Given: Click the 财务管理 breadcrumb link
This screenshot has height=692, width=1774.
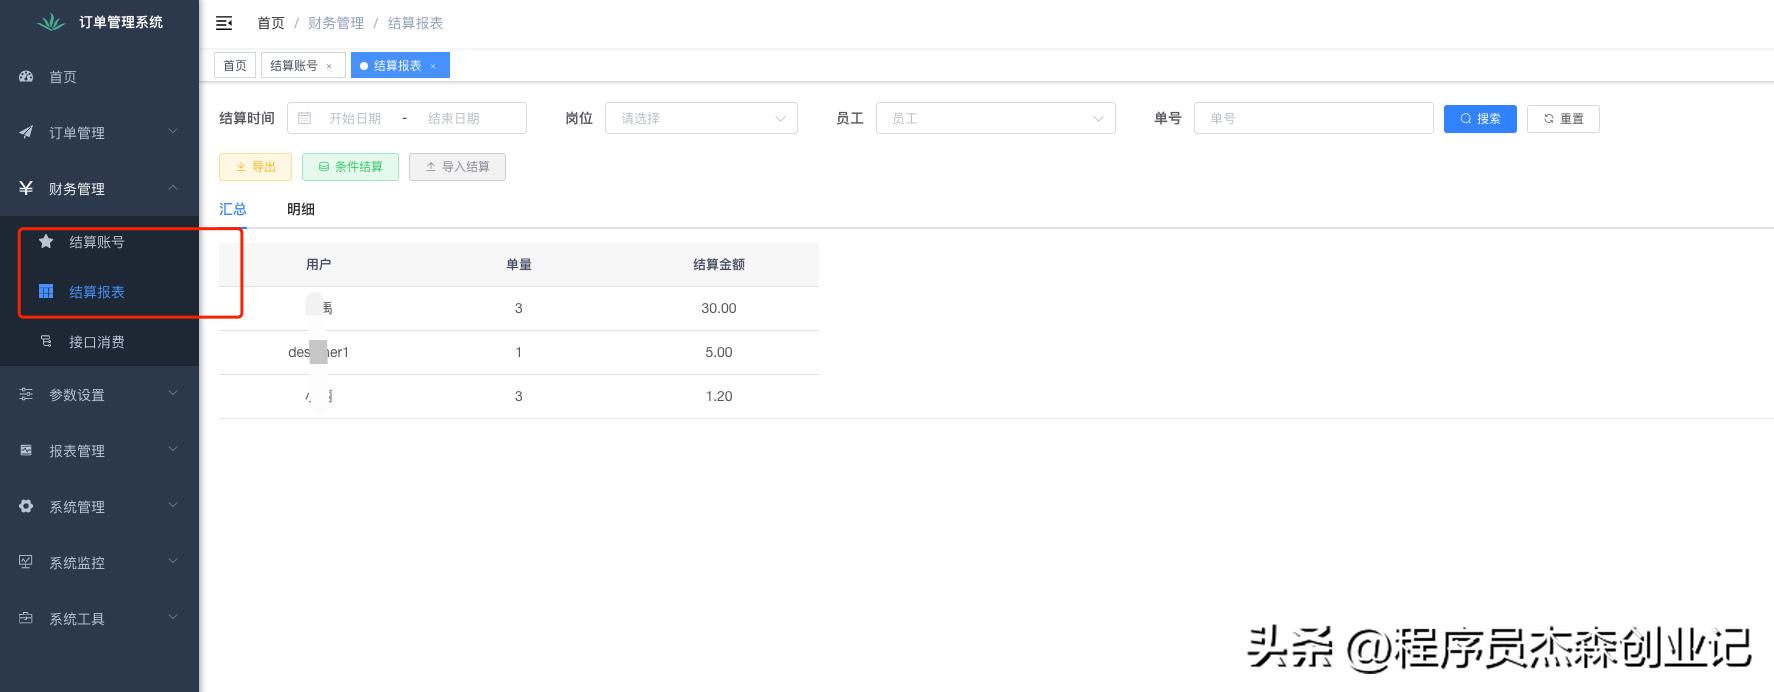Looking at the screenshot, I should 336,23.
